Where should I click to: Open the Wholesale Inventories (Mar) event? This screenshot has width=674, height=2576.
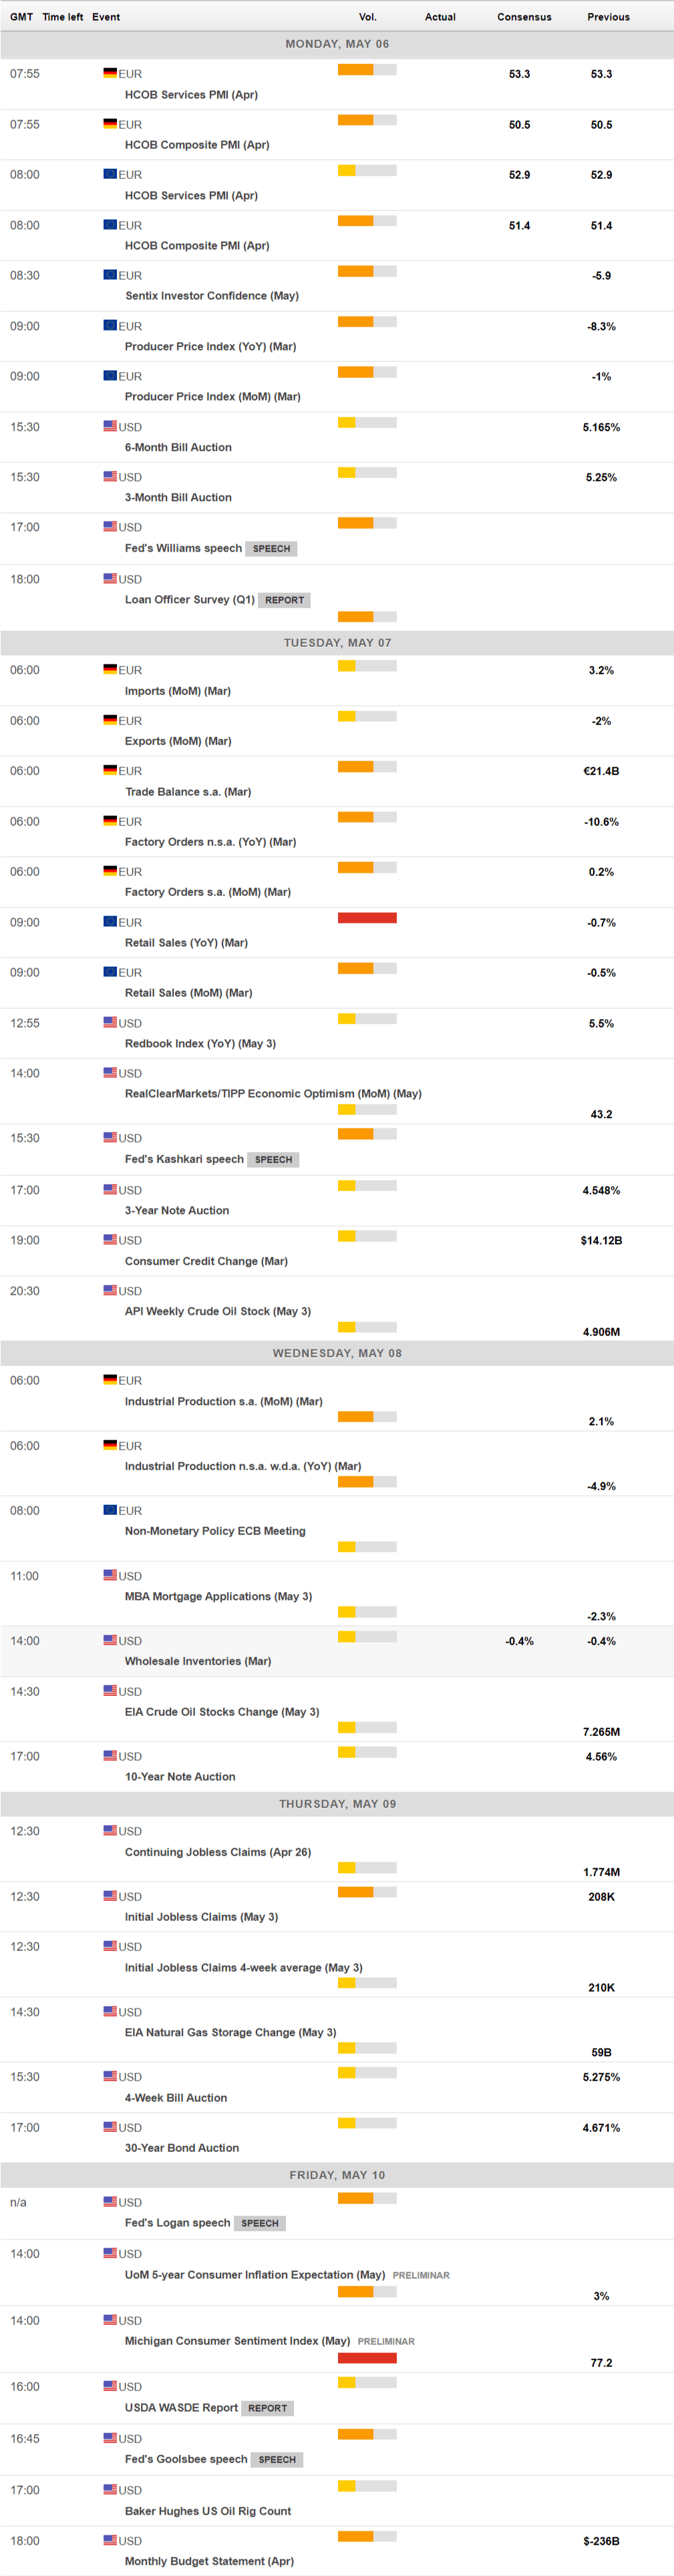198,1661
